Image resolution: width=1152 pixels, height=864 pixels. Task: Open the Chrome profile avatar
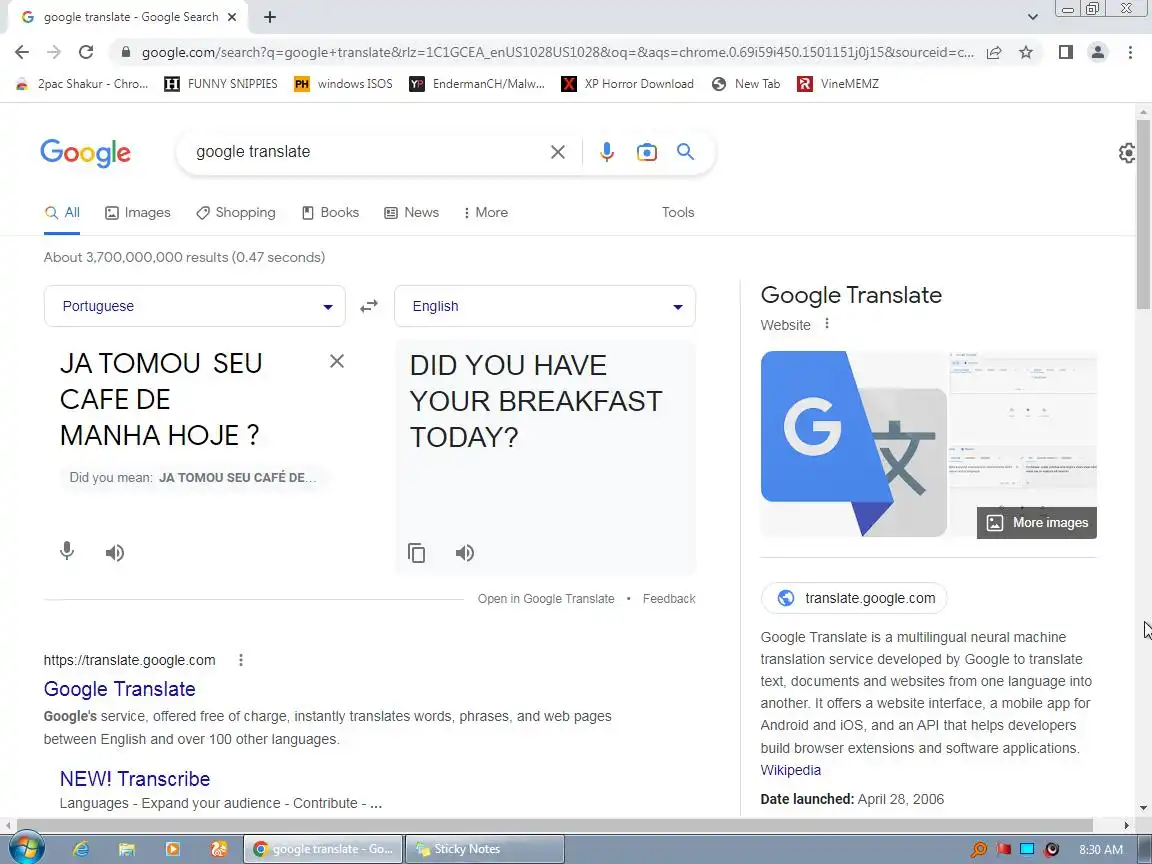pos(1098,52)
